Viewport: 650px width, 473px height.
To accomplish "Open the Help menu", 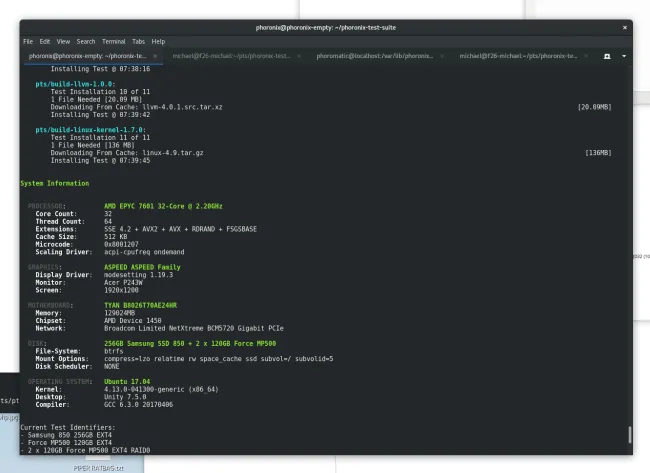I will point(159,41).
